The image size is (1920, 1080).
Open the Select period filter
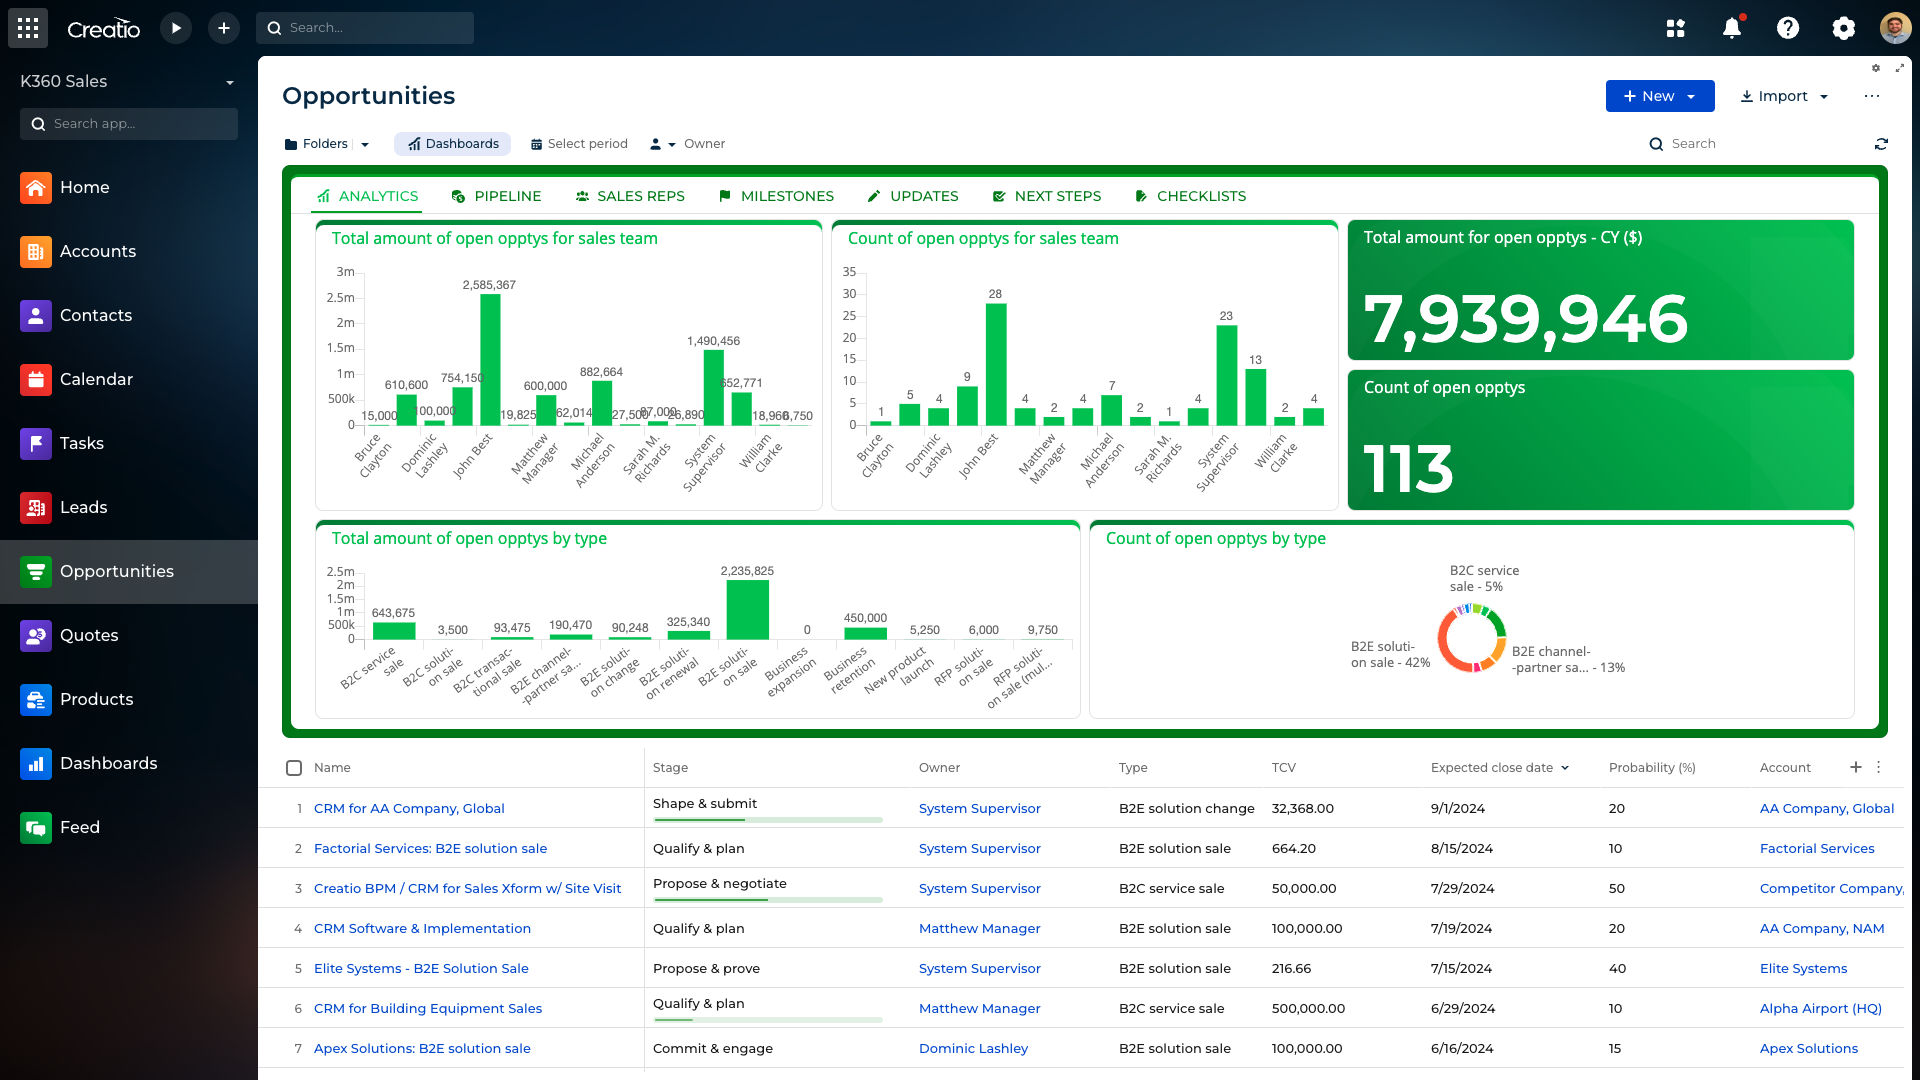(x=579, y=144)
